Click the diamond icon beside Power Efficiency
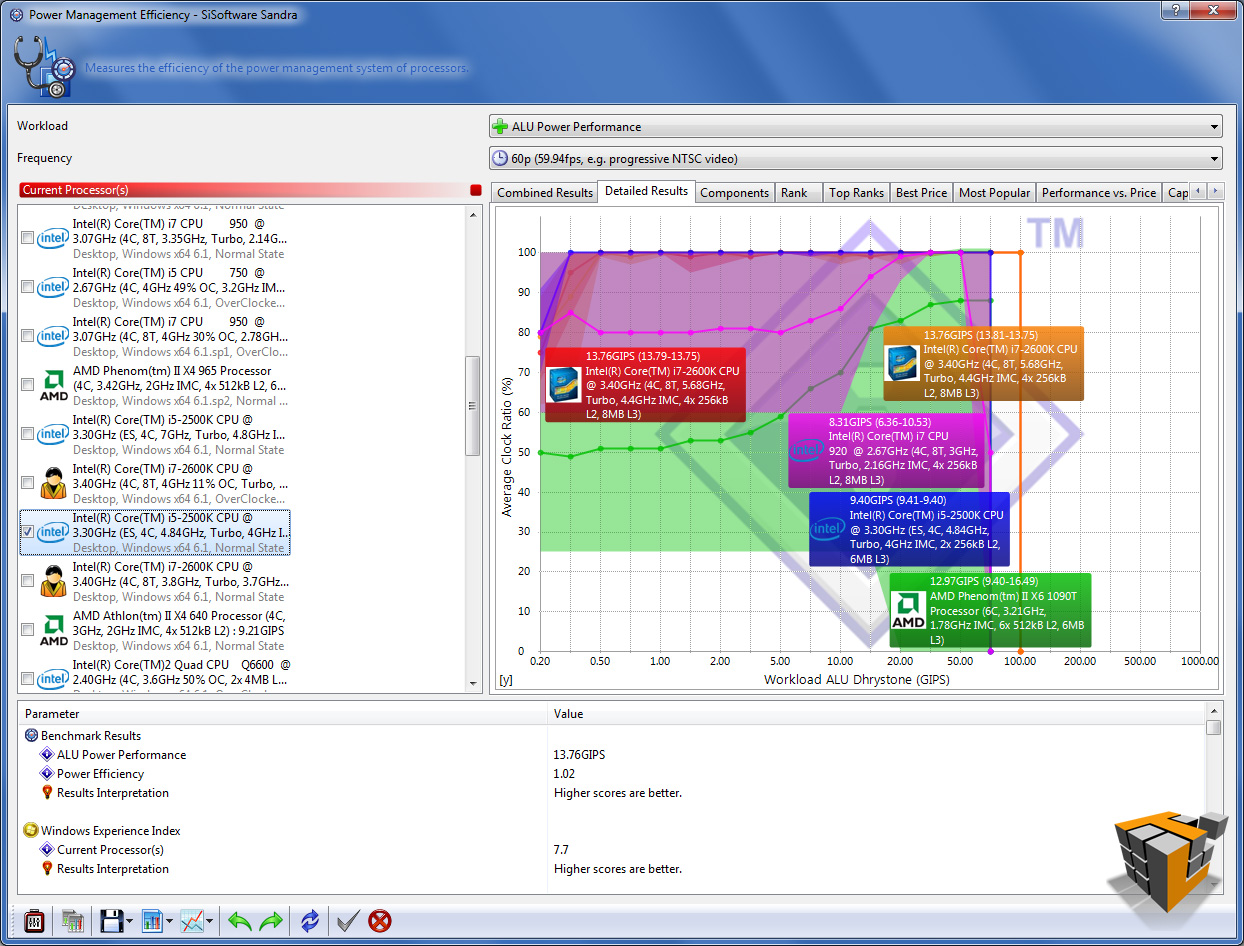The height and width of the screenshot is (946, 1244). point(46,774)
